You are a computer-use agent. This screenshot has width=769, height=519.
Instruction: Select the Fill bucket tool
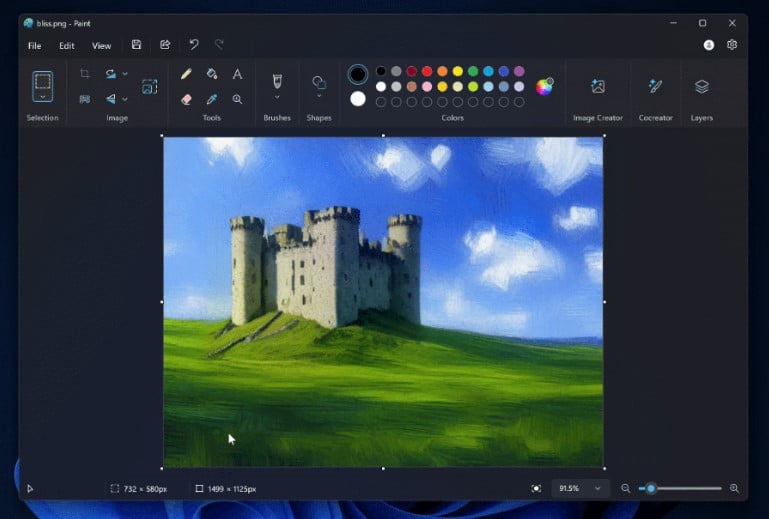pos(212,74)
